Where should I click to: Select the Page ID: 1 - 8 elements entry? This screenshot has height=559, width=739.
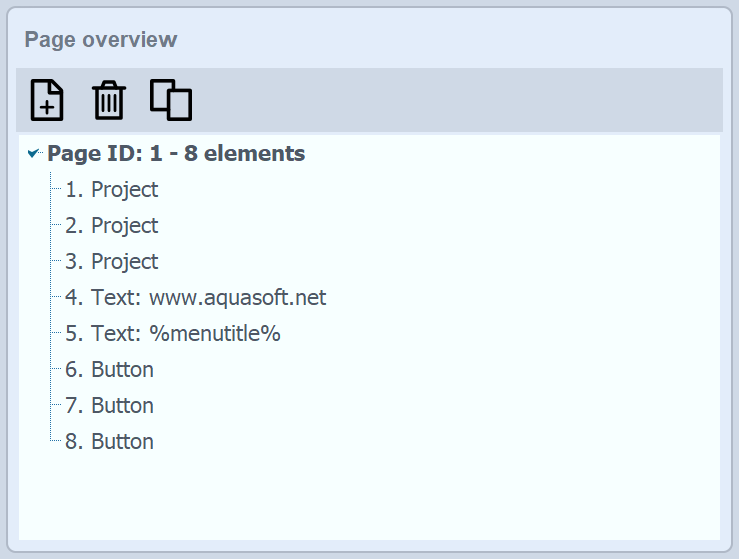tap(176, 154)
